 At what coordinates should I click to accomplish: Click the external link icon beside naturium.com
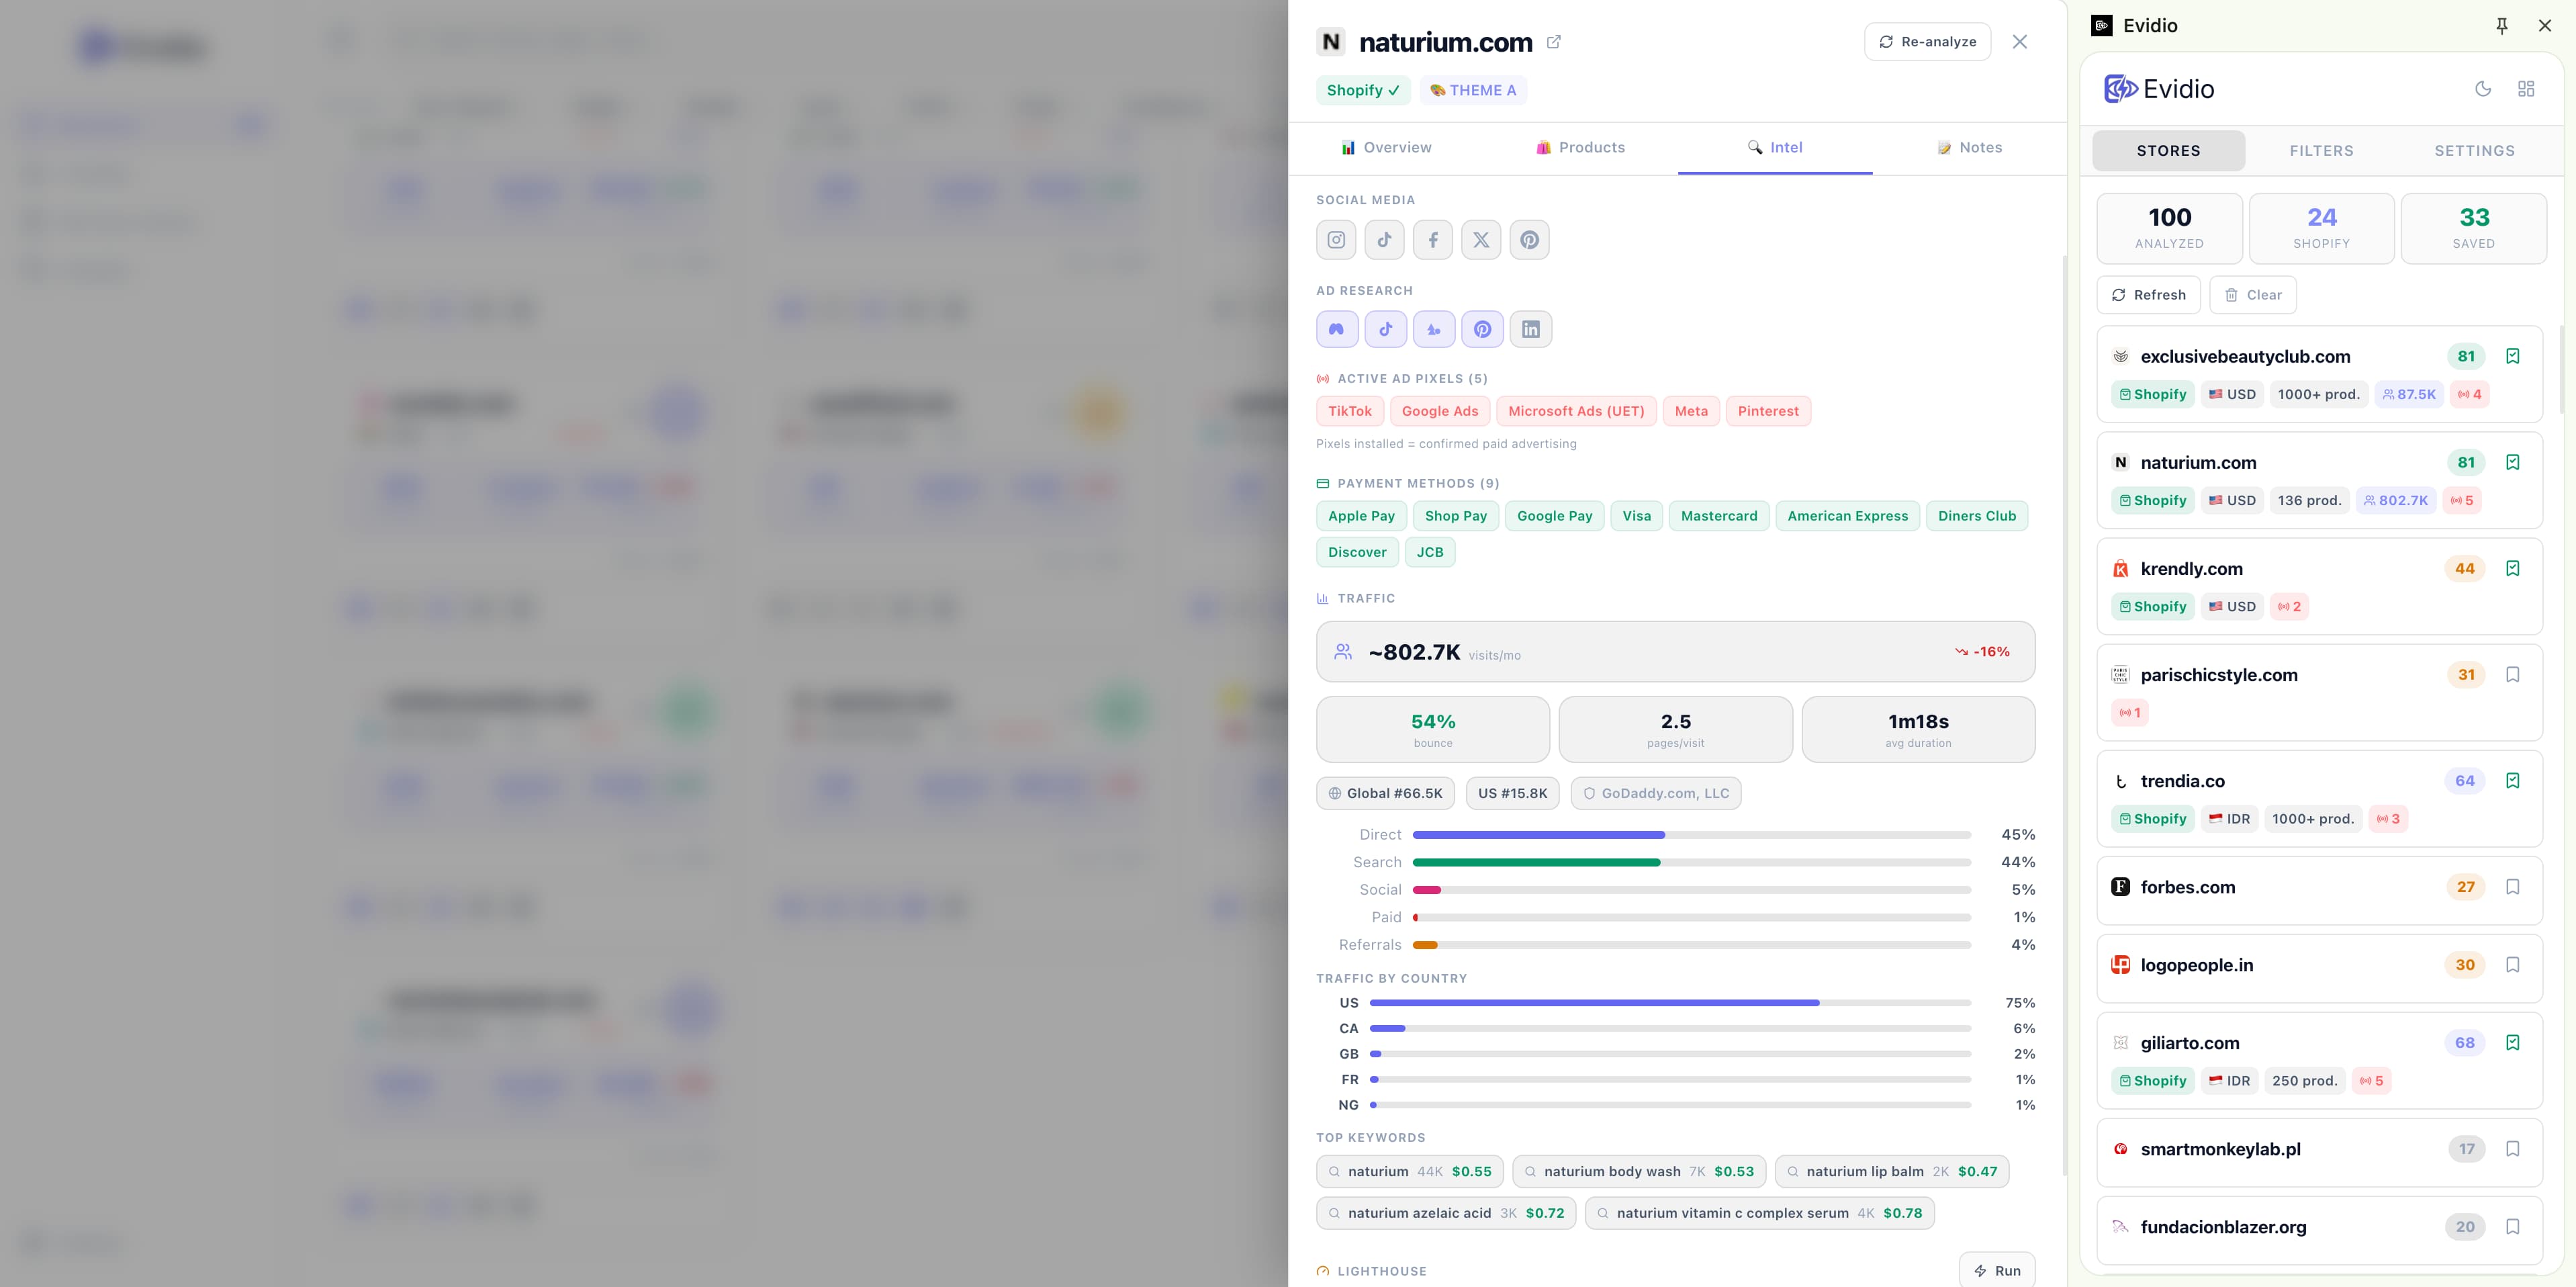pyautogui.click(x=1554, y=42)
